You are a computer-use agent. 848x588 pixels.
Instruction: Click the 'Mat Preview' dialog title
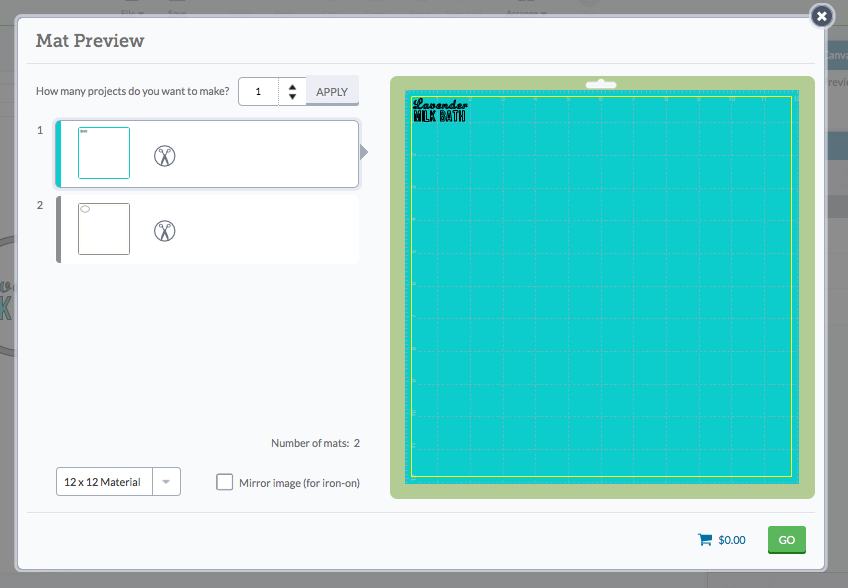click(90, 41)
